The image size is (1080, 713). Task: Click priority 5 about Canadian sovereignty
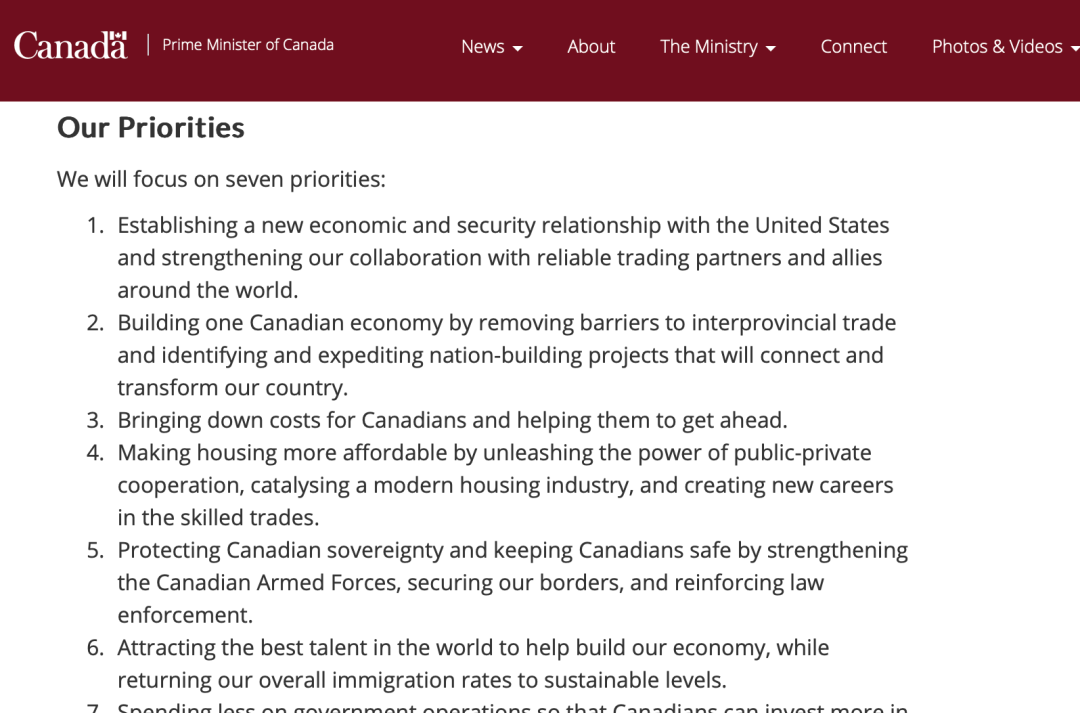pos(512,582)
